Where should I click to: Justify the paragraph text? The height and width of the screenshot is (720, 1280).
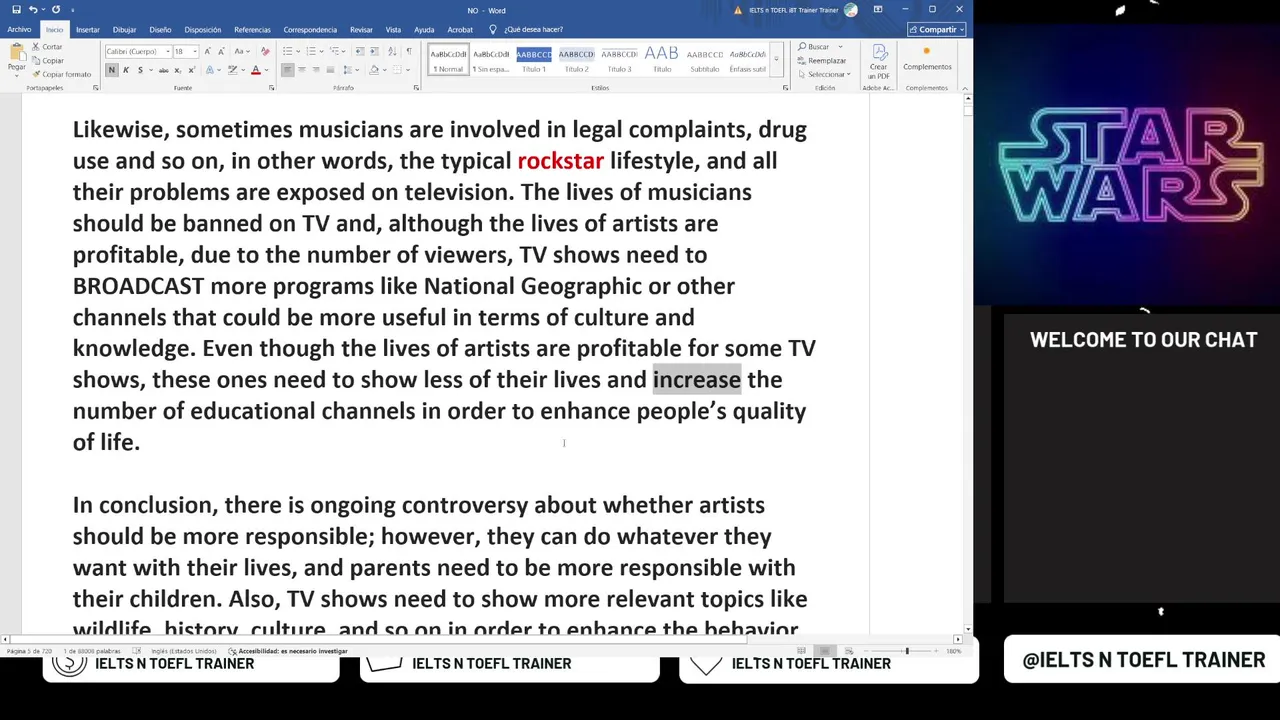[330, 70]
